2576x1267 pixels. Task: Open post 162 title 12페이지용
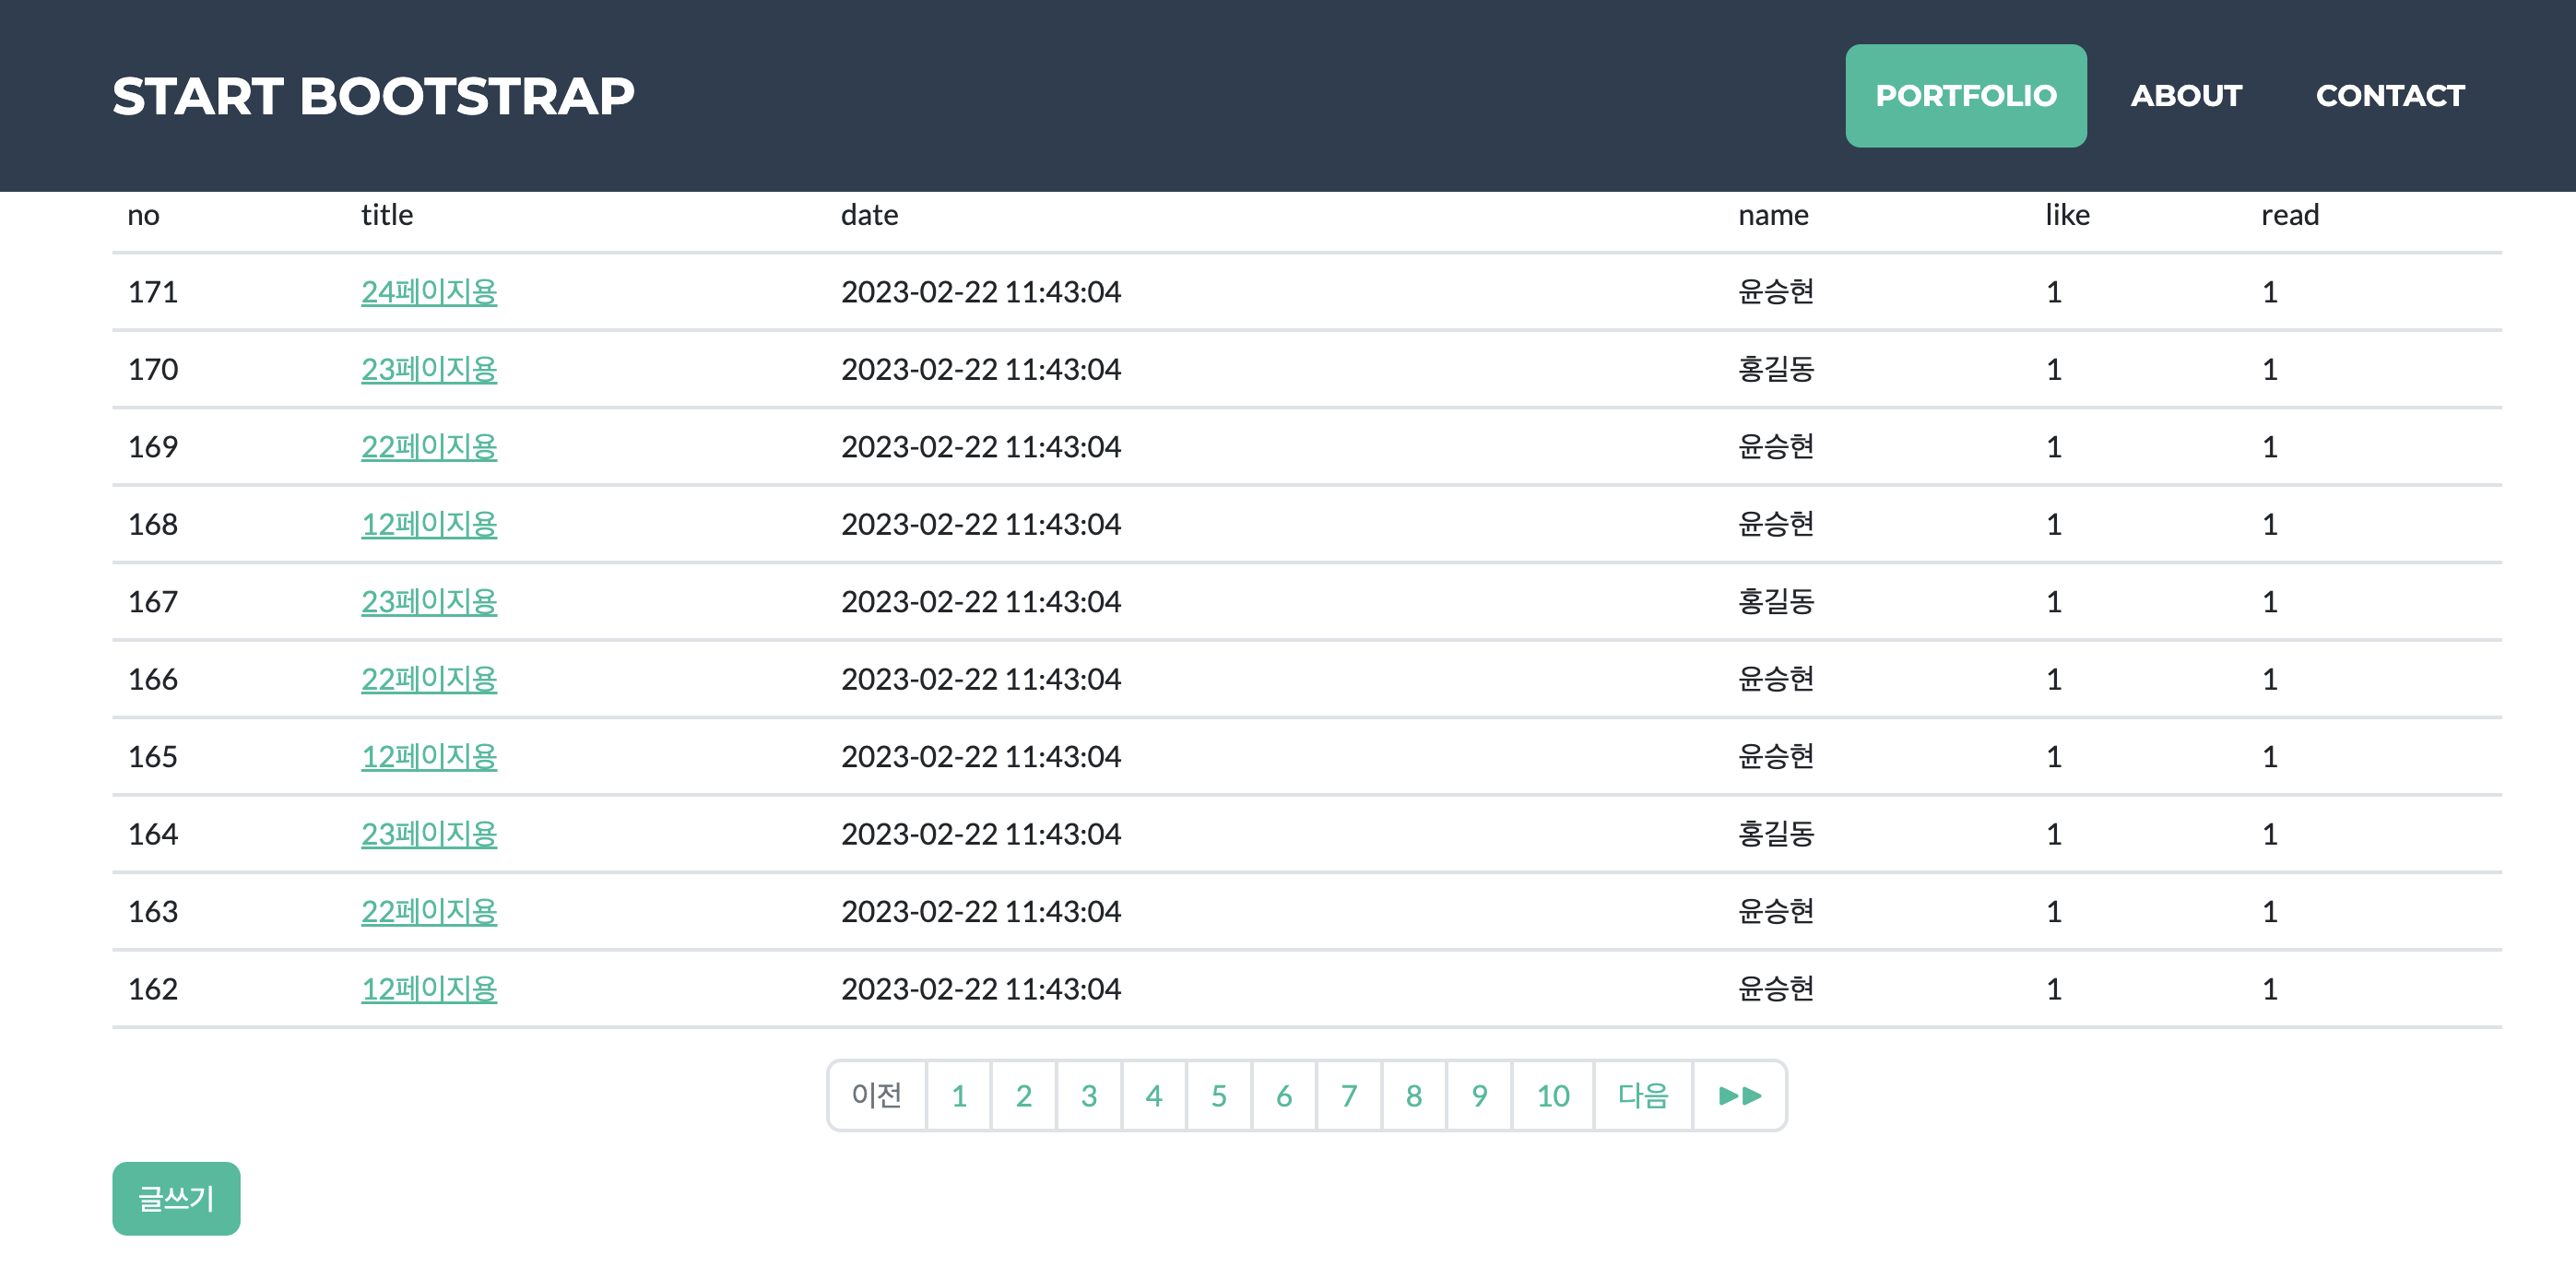429,989
